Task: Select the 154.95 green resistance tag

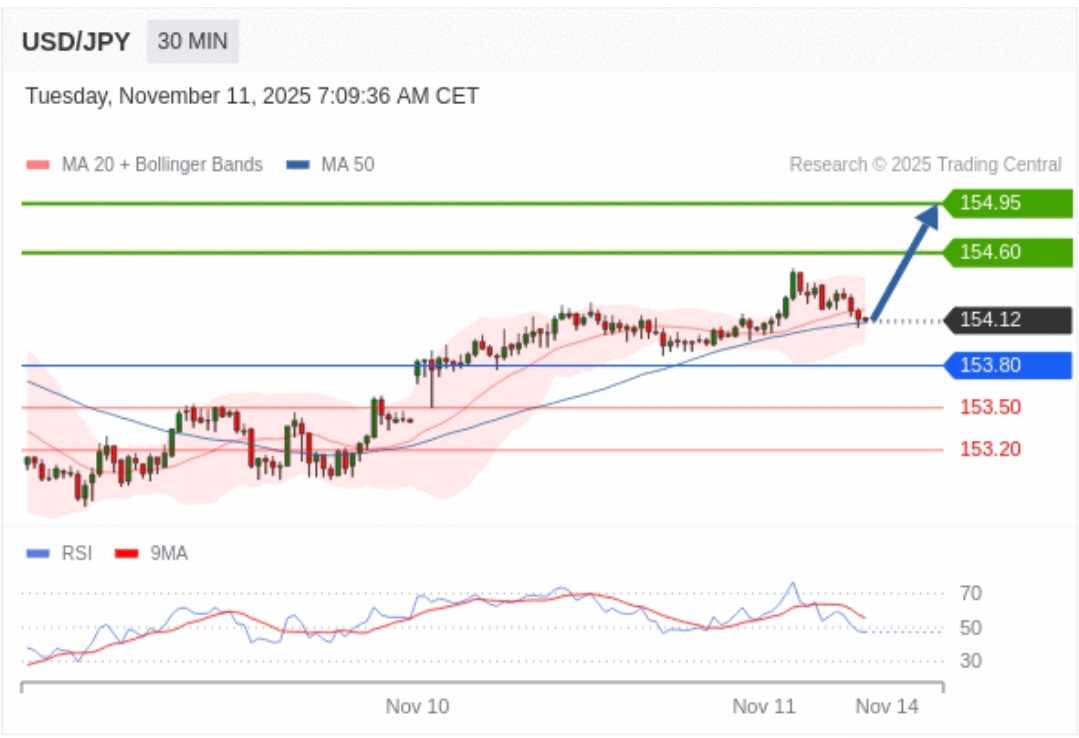Action: [x=1008, y=203]
